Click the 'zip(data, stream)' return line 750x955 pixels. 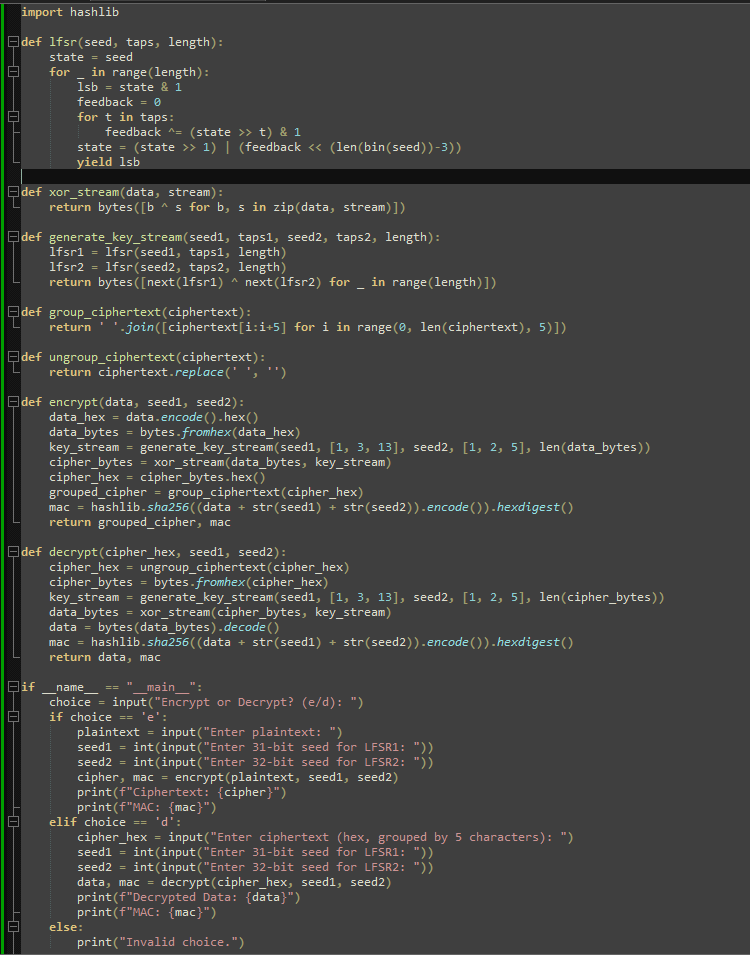tap(227, 207)
